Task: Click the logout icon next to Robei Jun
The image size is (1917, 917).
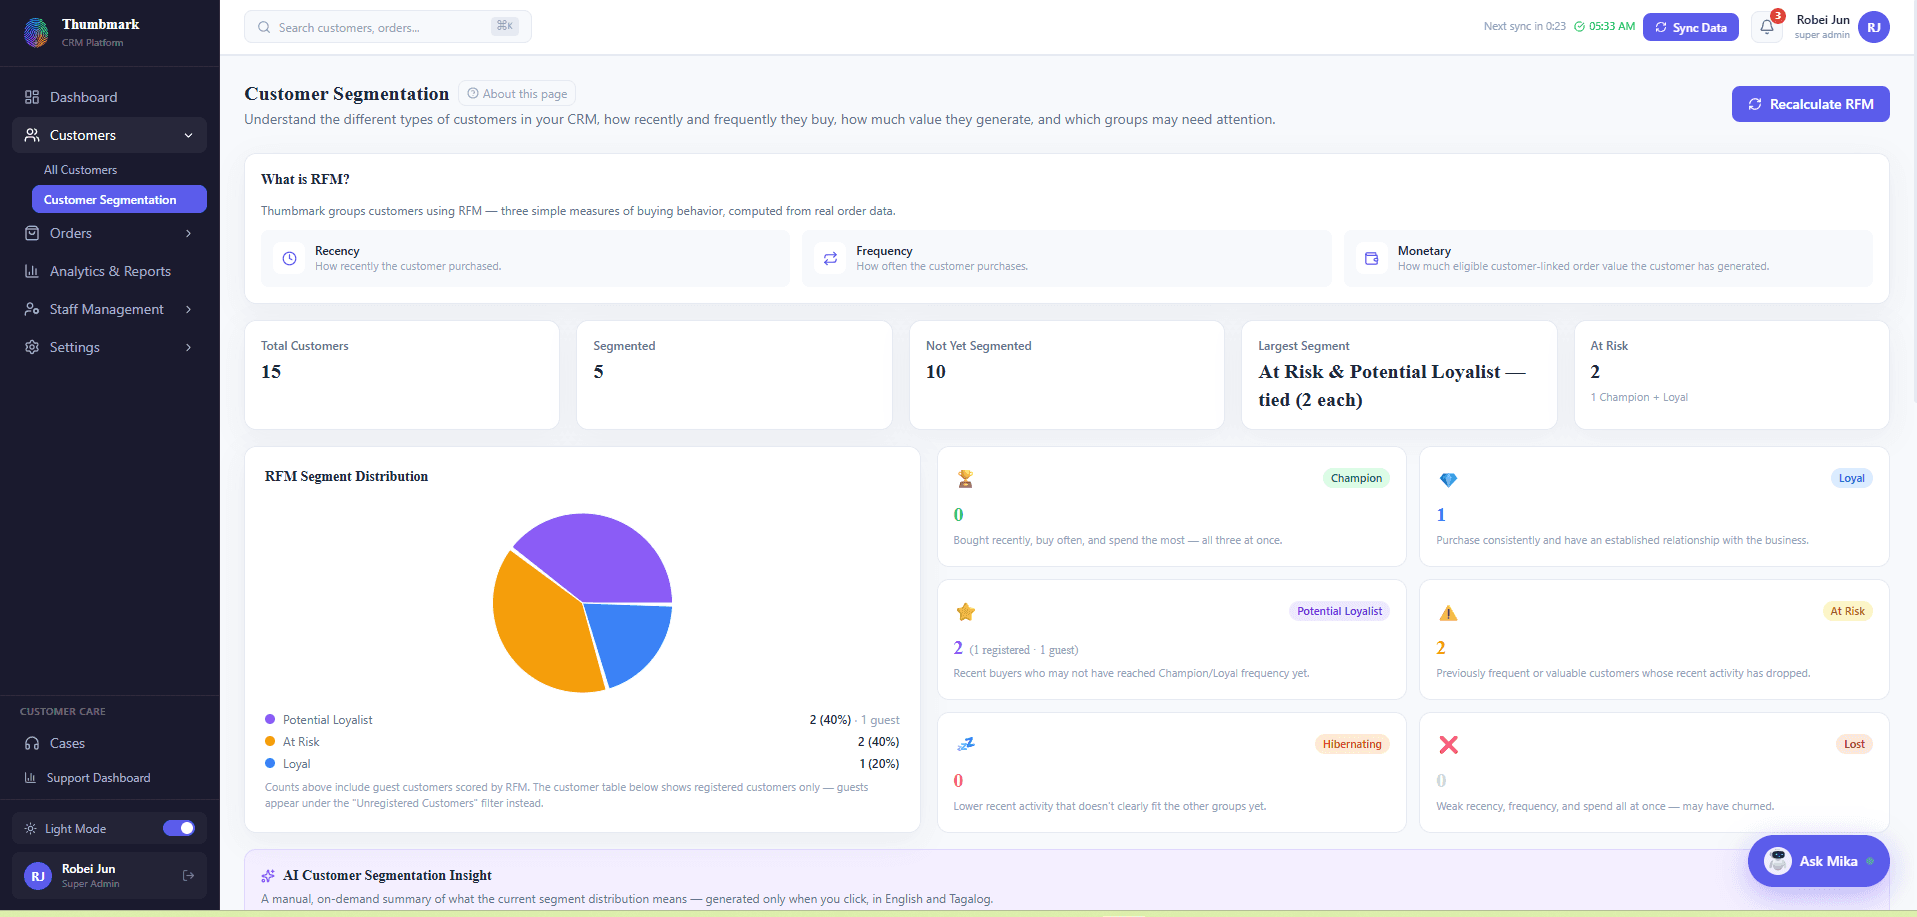Action: (x=188, y=876)
